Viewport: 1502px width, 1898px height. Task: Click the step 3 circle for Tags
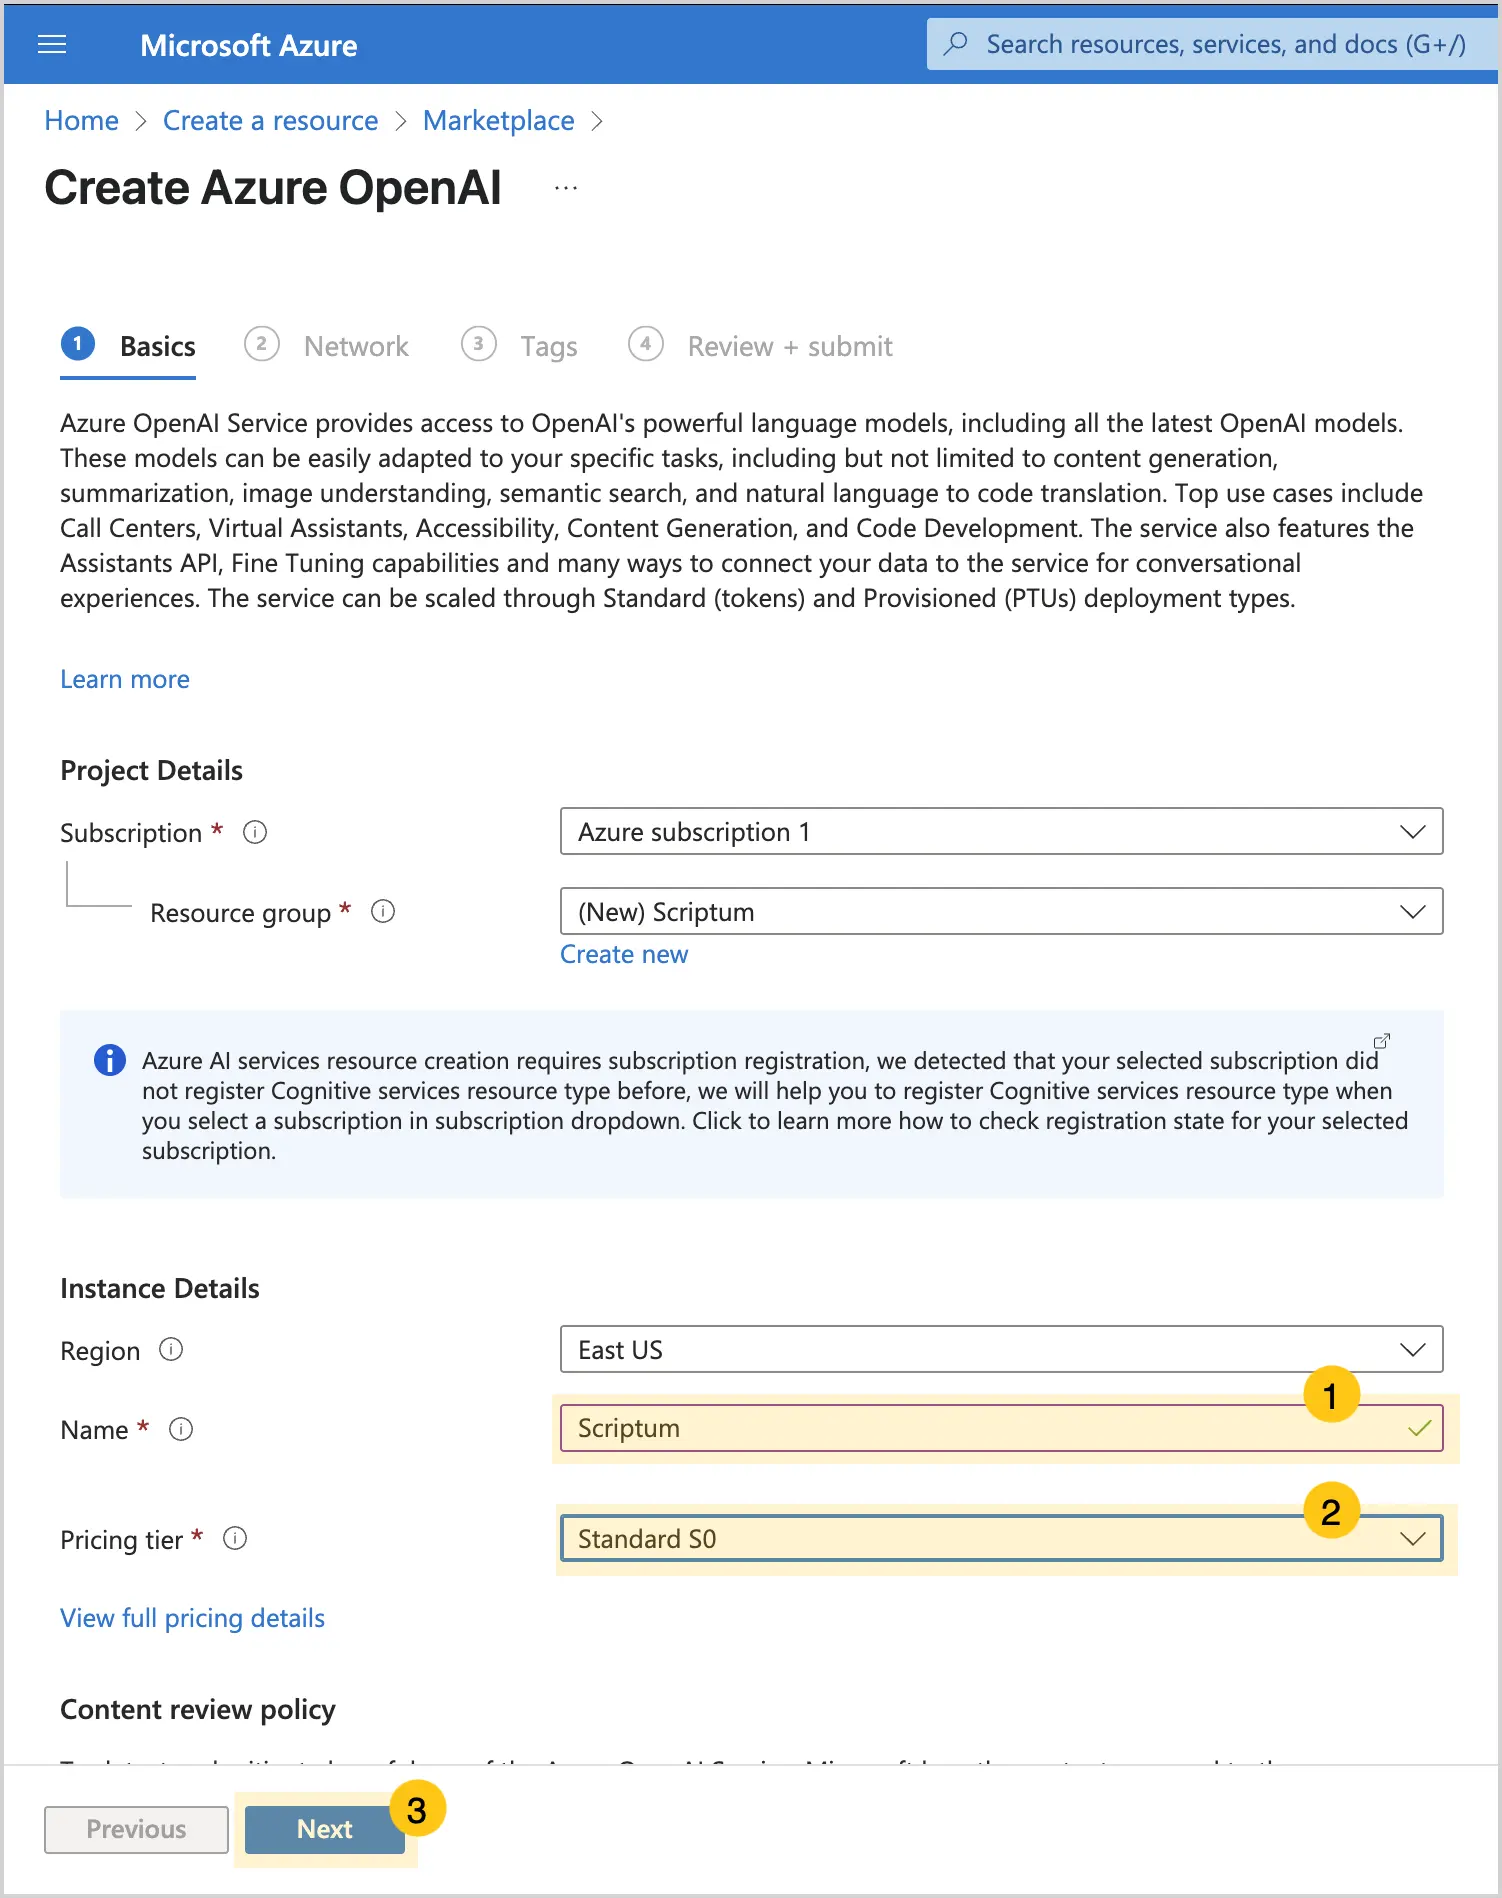point(479,344)
